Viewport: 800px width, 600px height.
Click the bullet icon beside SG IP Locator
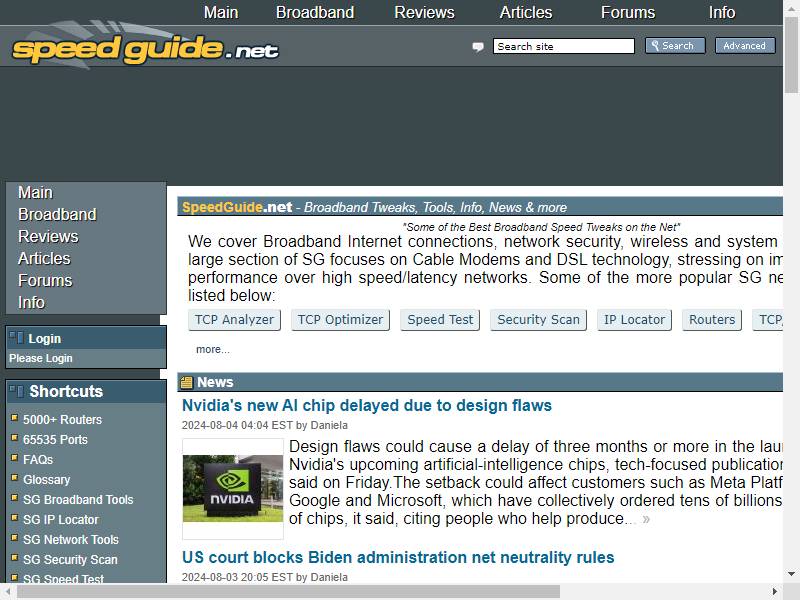pos(14,517)
